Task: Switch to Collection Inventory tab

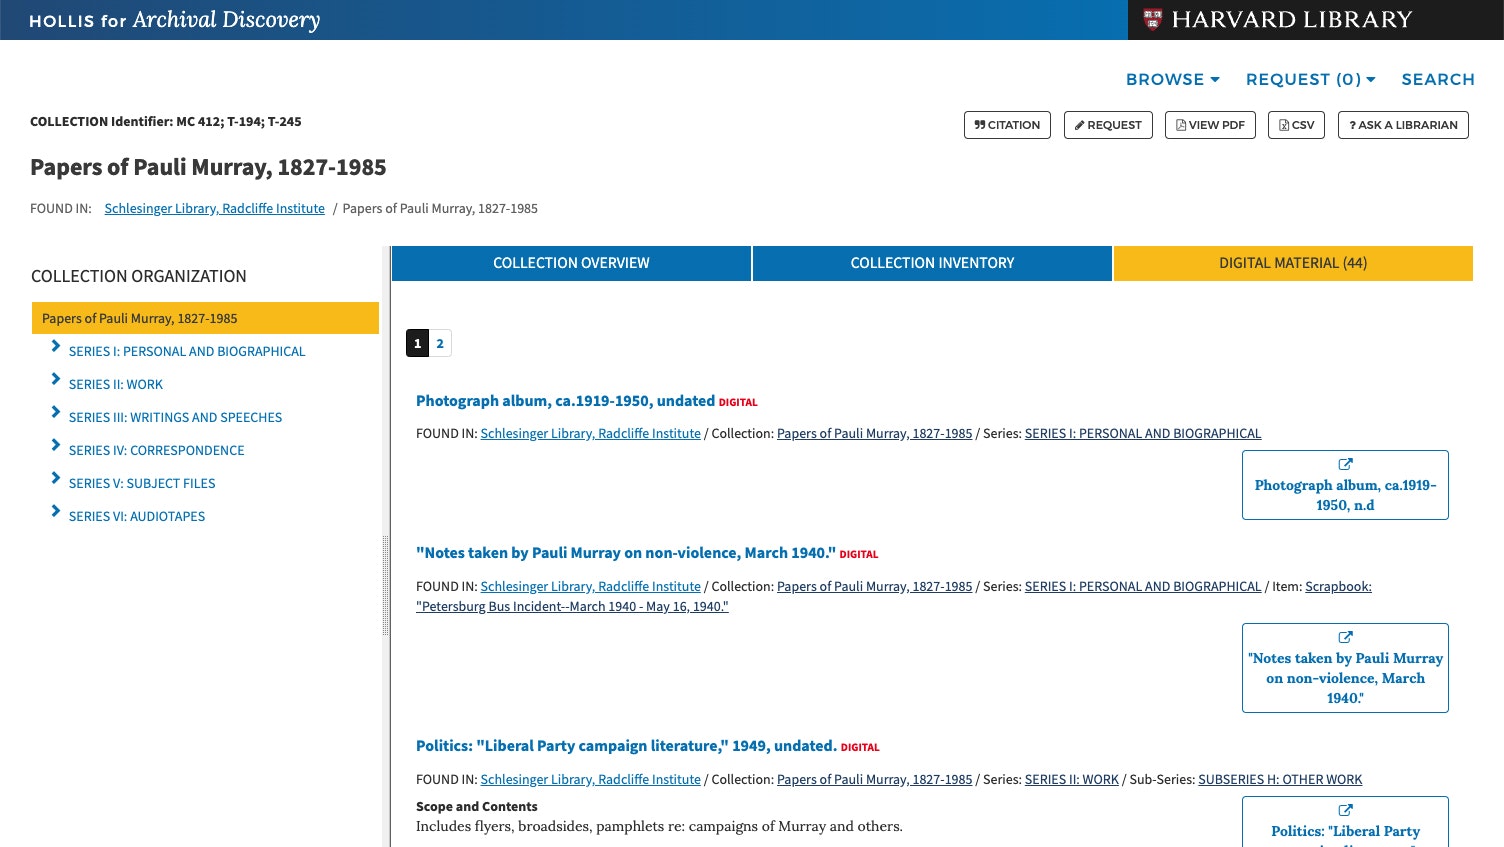Action: pos(932,263)
